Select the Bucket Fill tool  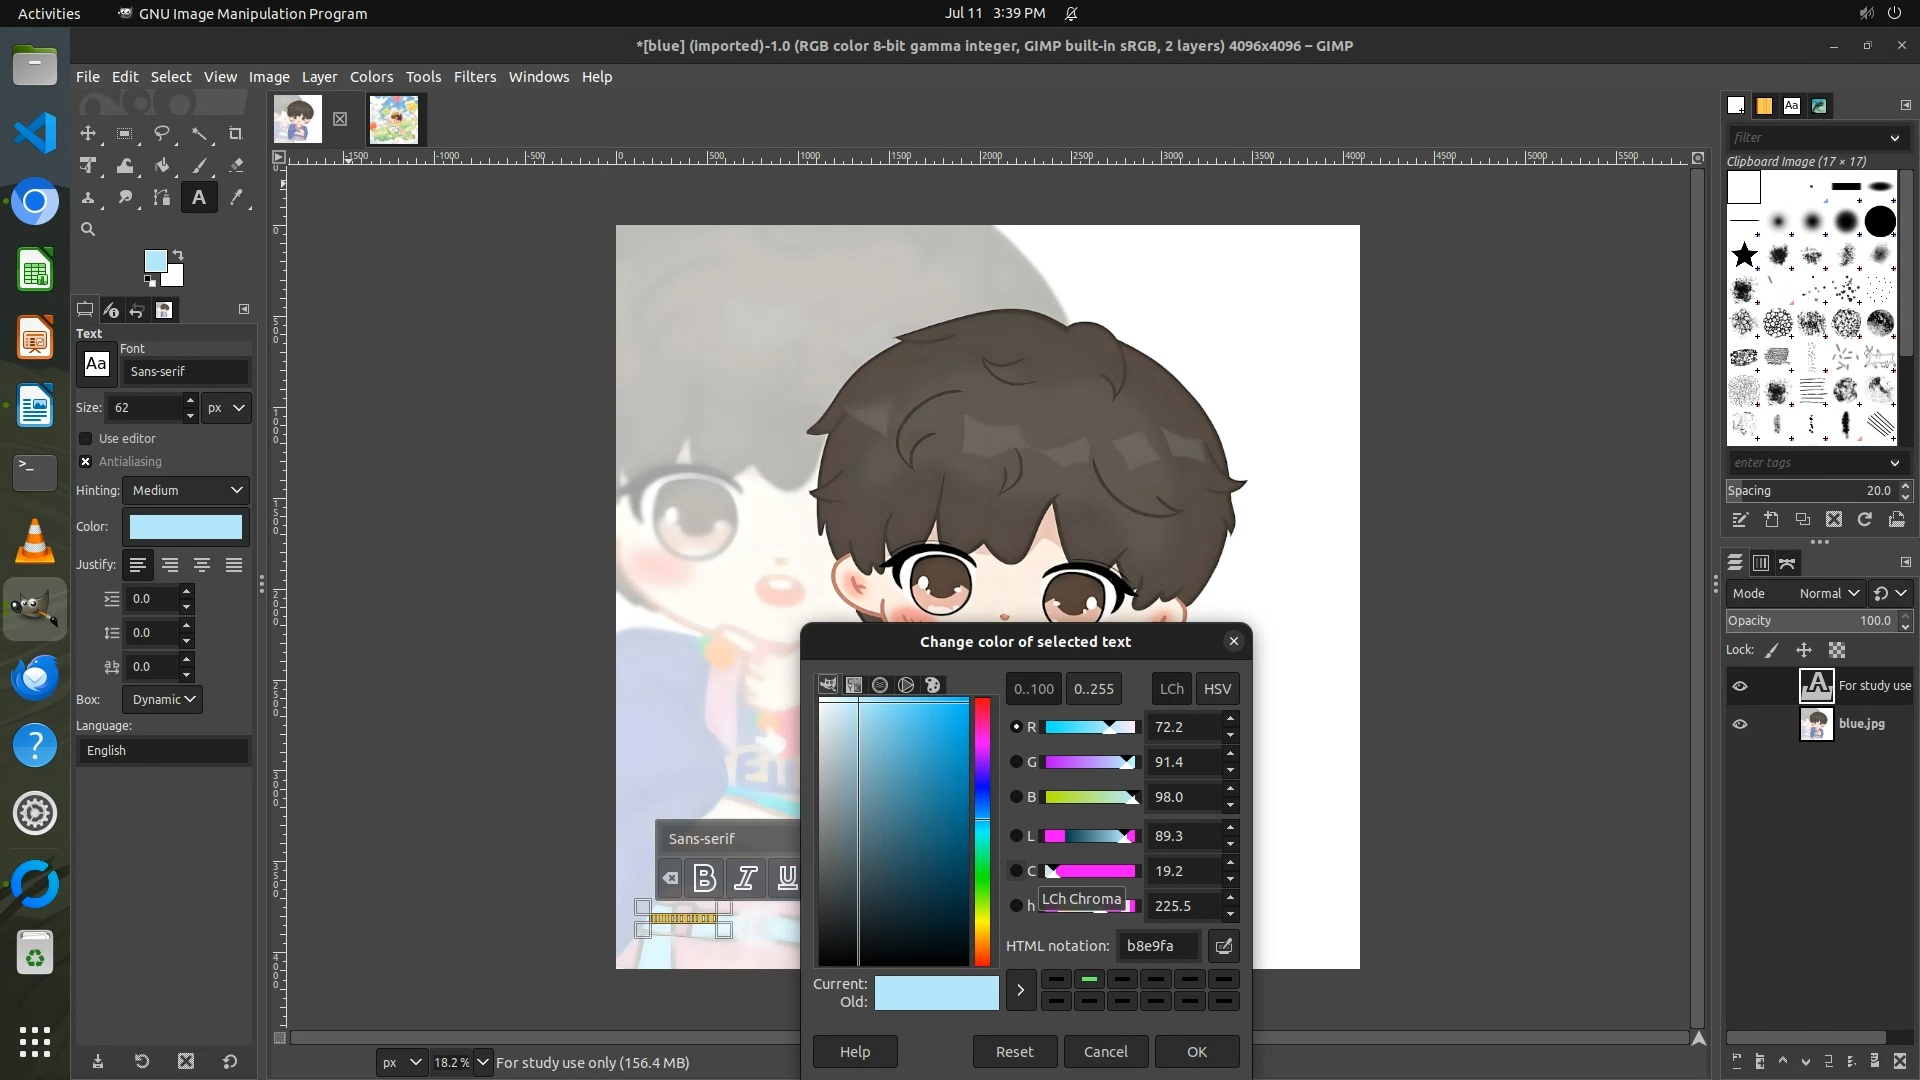[162, 166]
